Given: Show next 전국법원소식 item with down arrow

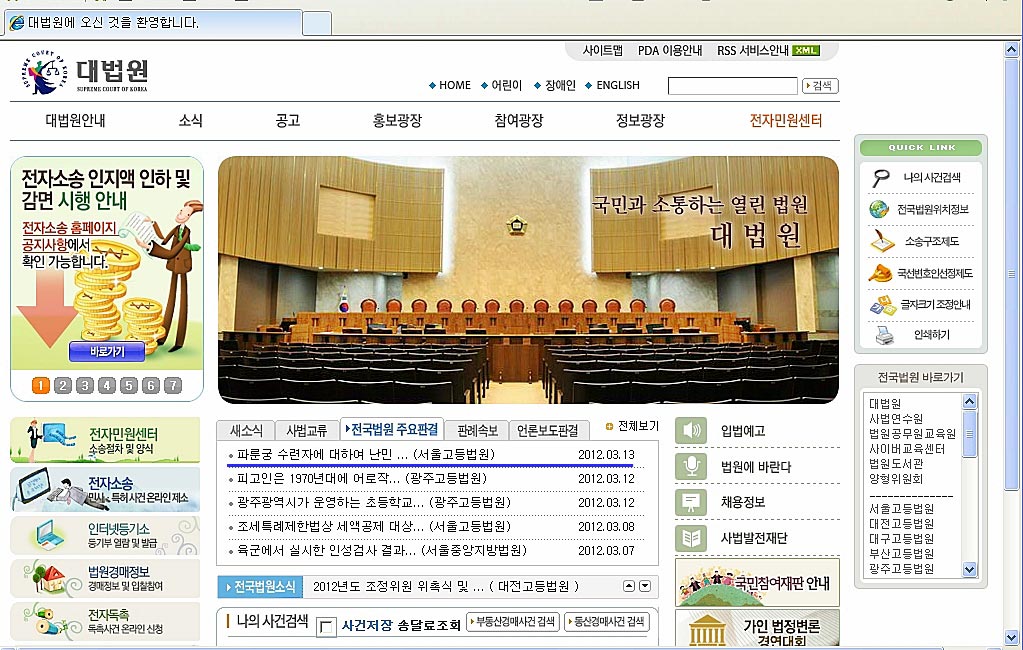Looking at the screenshot, I should (645, 586).
